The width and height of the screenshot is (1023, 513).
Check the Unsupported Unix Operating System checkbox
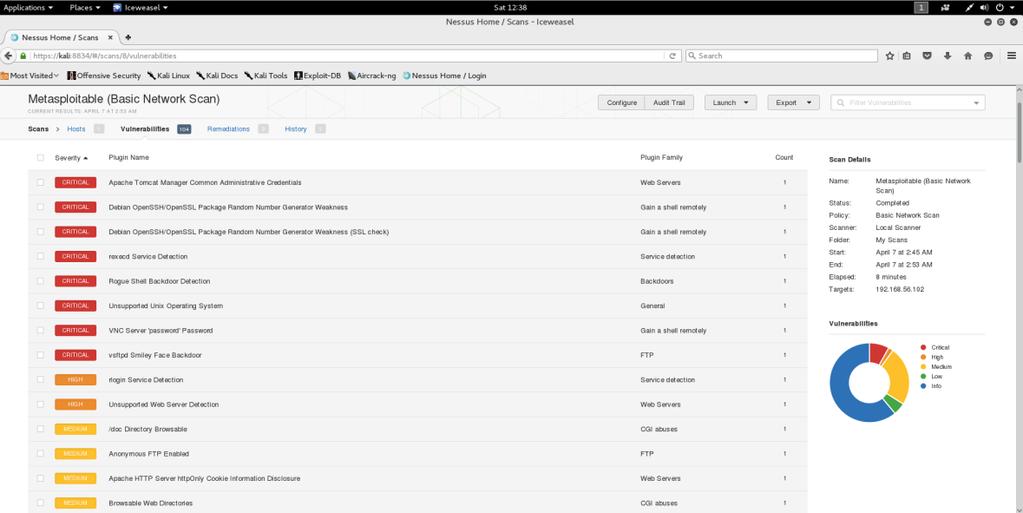tap(40, 305)
